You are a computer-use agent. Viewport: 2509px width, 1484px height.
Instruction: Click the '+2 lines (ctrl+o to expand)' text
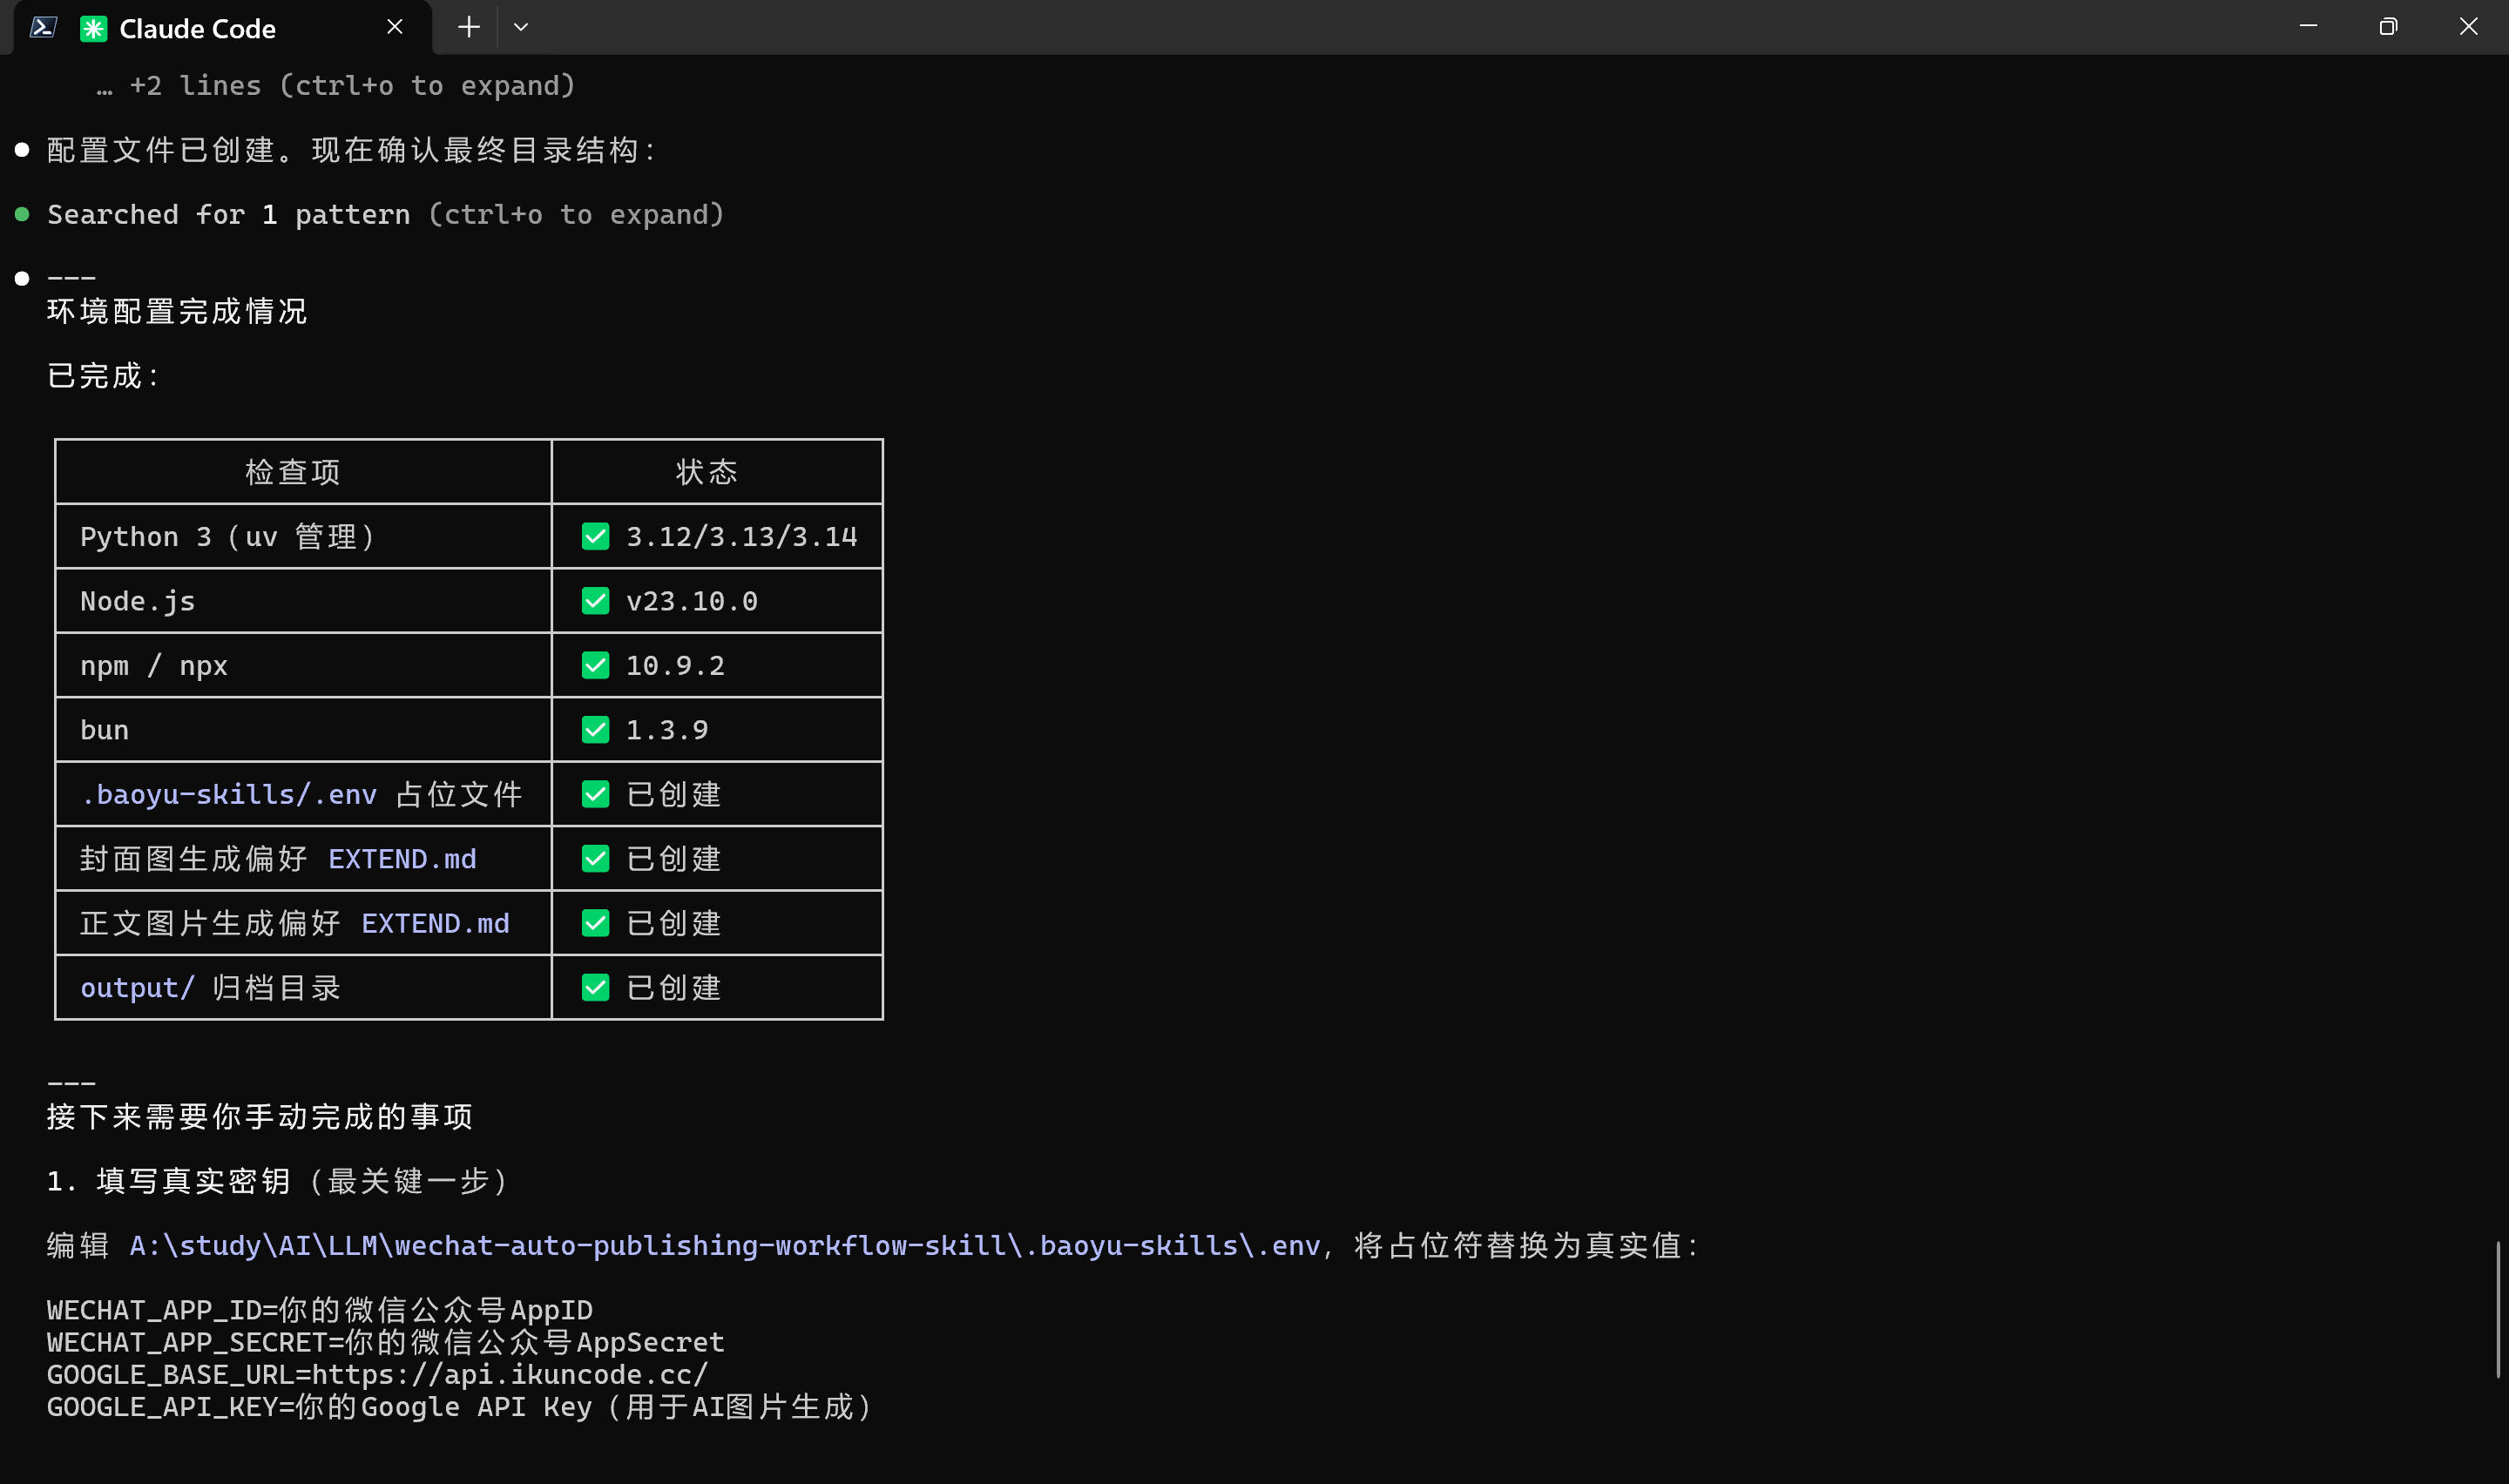coord(336,86)
